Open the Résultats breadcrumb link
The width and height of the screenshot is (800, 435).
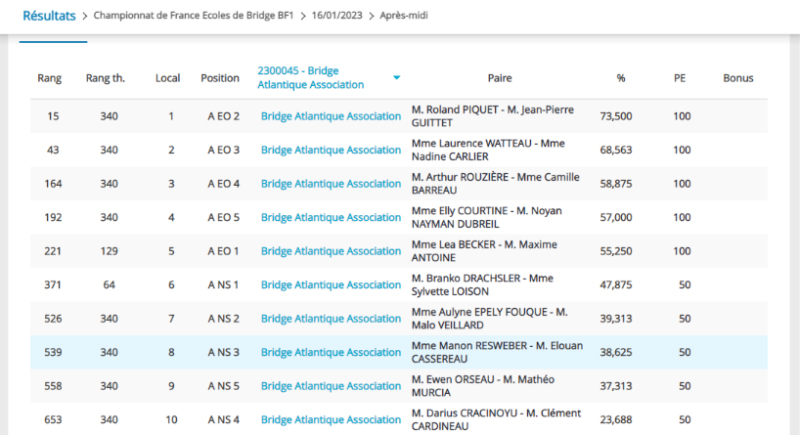[49, 16]
